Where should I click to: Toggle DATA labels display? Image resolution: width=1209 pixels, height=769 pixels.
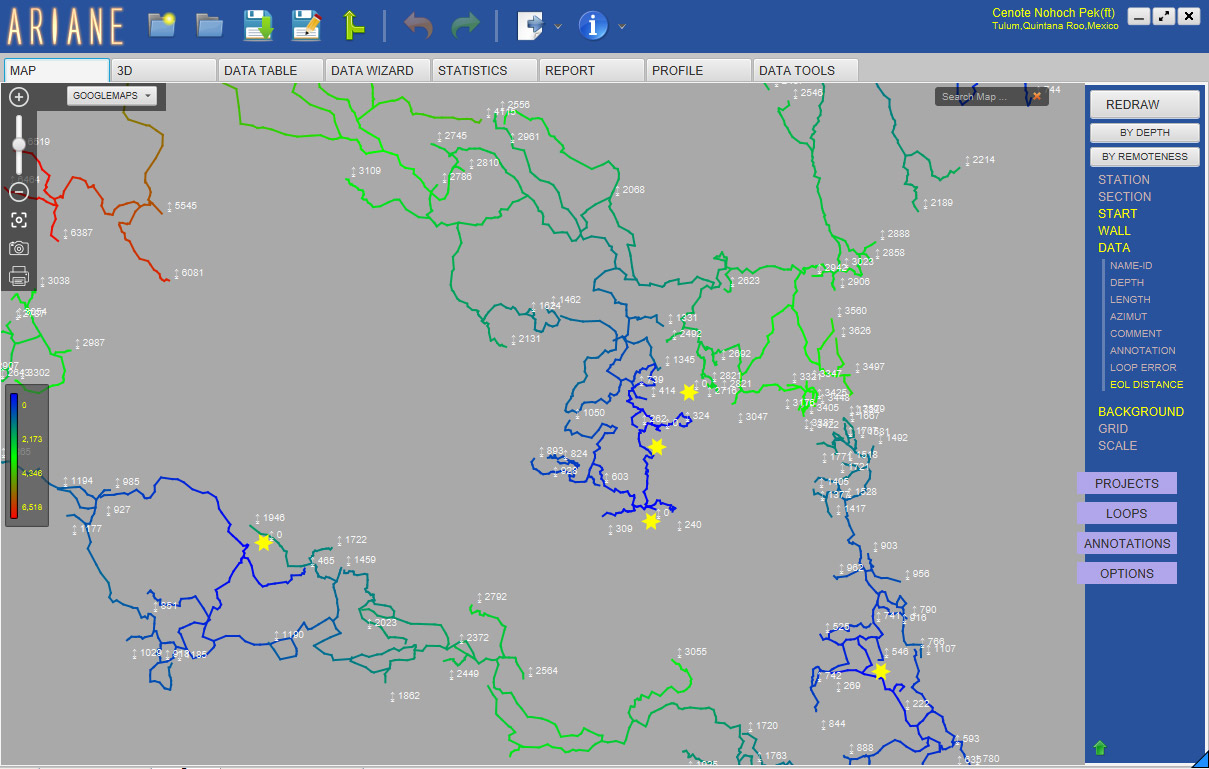coord(1114,248)
